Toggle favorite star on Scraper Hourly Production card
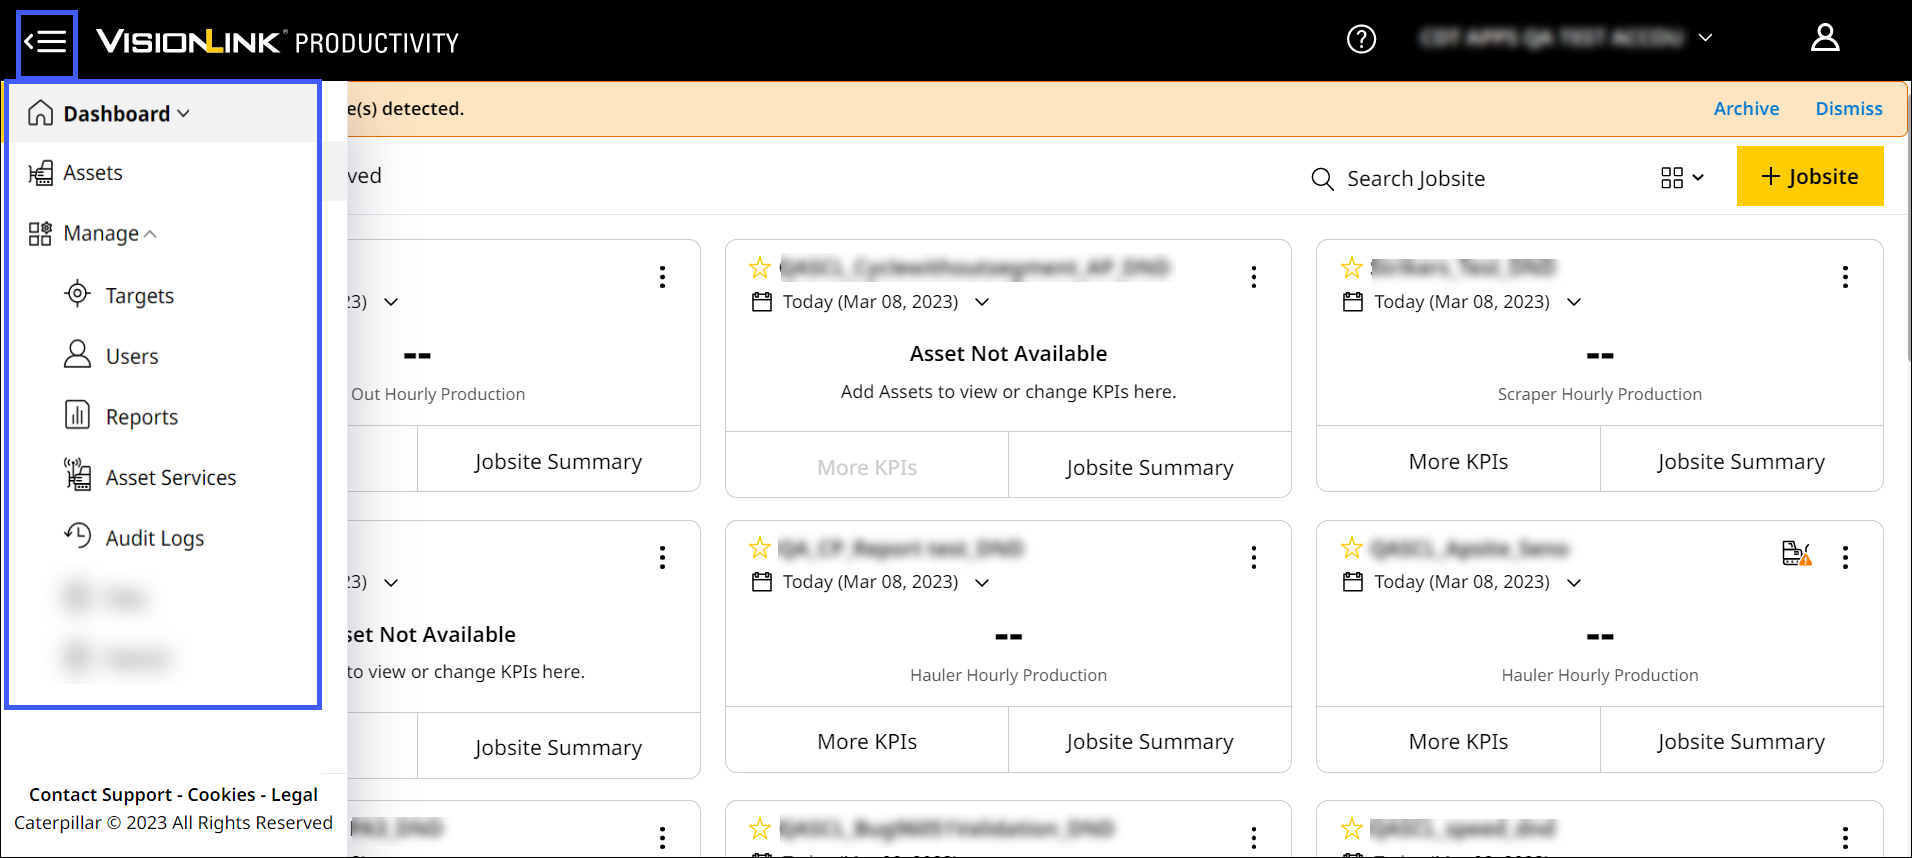1912x858 pixels. pos(1352,268)
